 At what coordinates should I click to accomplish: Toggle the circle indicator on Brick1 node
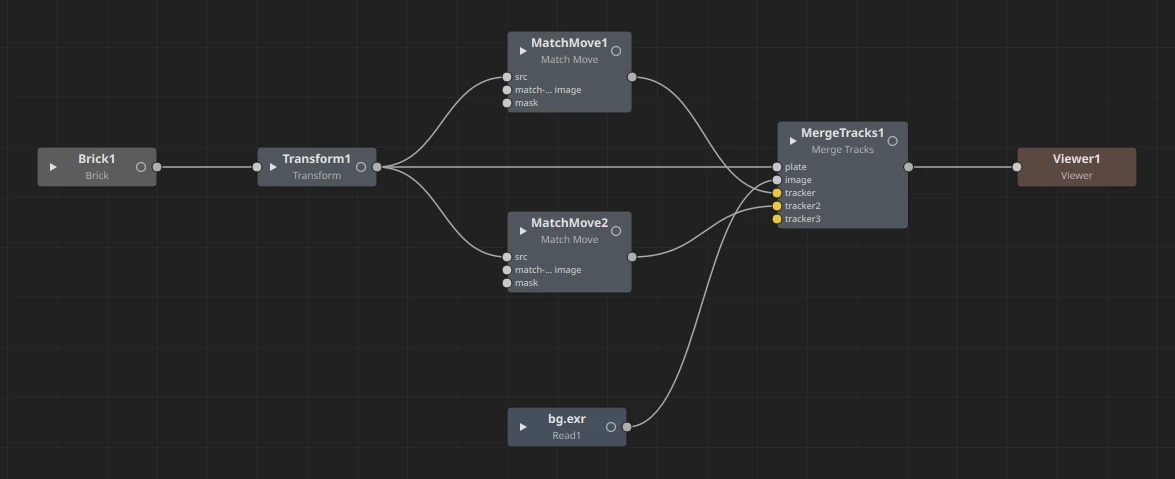141,167
